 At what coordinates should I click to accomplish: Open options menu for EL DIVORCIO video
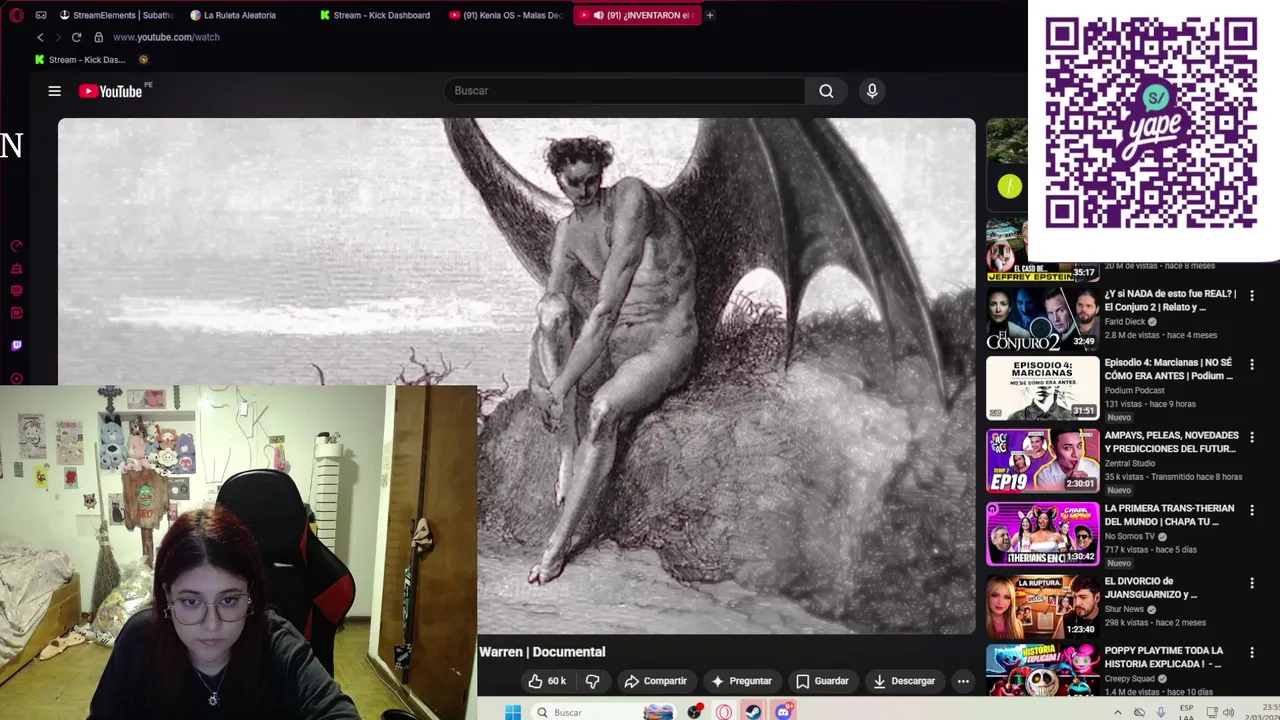(1251, 583)
